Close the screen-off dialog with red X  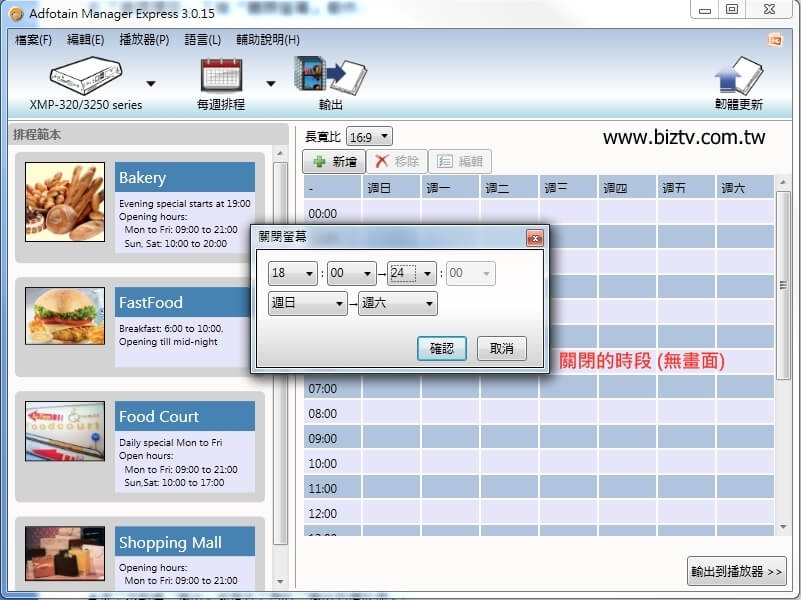pyautogui.click(x=534, y=237)
